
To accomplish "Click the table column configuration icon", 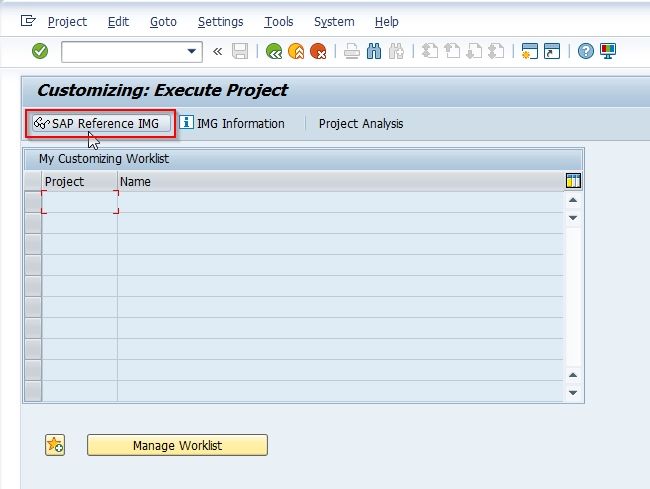I will [x=573, y=181].
